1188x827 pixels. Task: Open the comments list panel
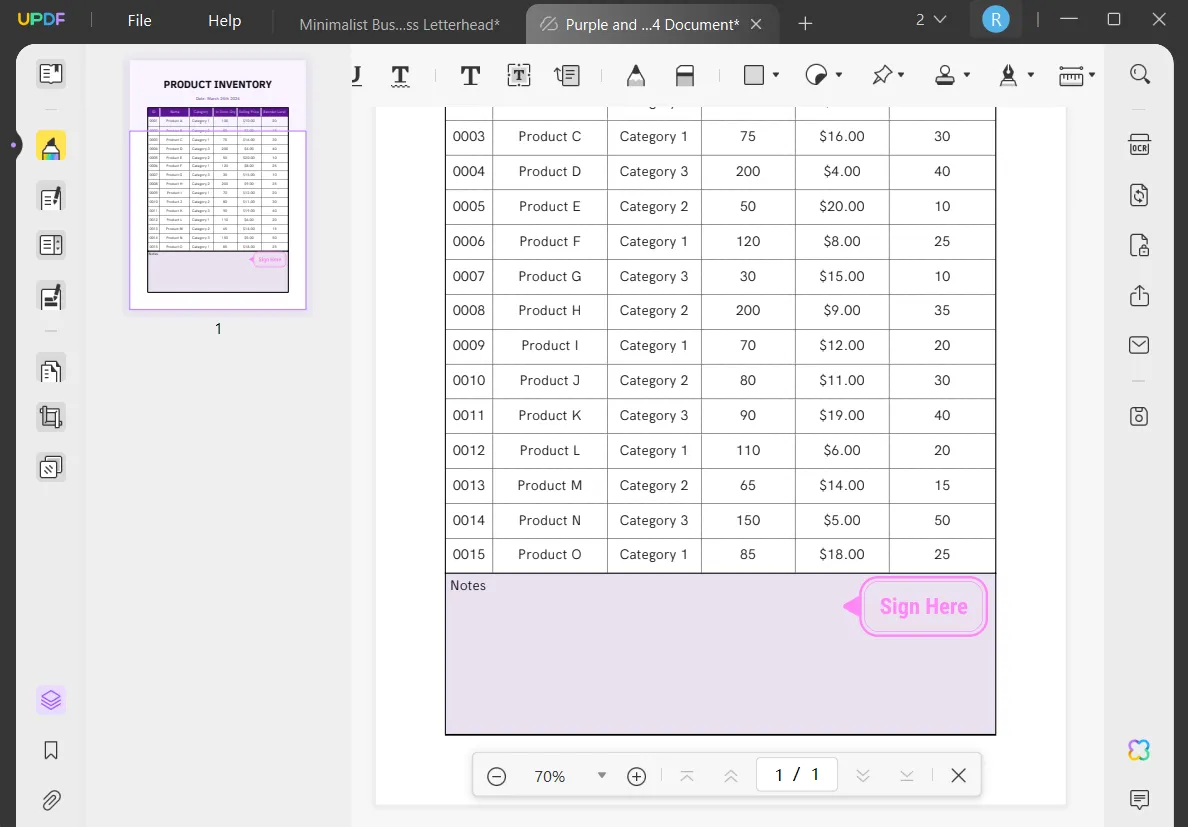coord(1139,799)
